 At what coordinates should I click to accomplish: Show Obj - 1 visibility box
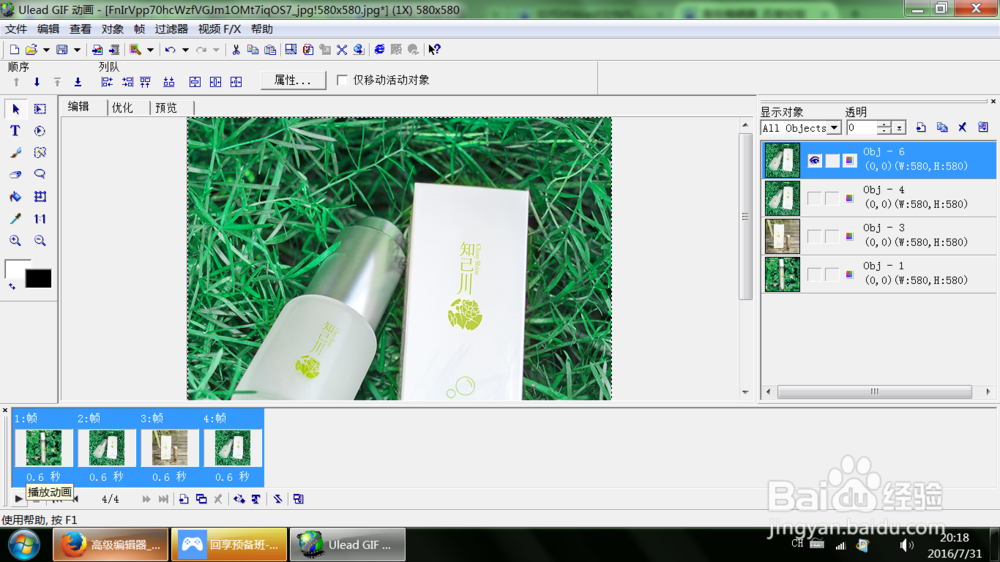click(814, 274)
